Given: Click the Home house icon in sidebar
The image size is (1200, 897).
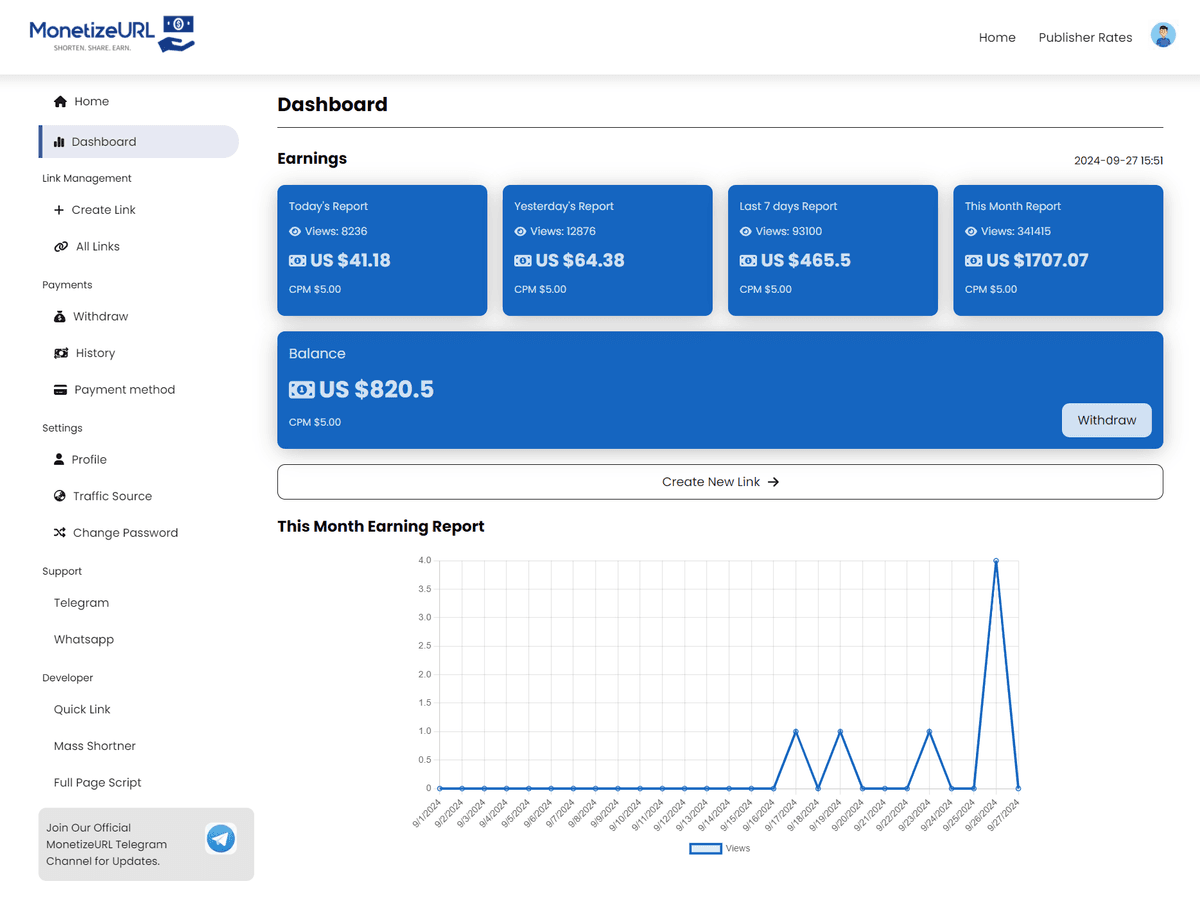Looking at the screenshot, I should [59, 101].
